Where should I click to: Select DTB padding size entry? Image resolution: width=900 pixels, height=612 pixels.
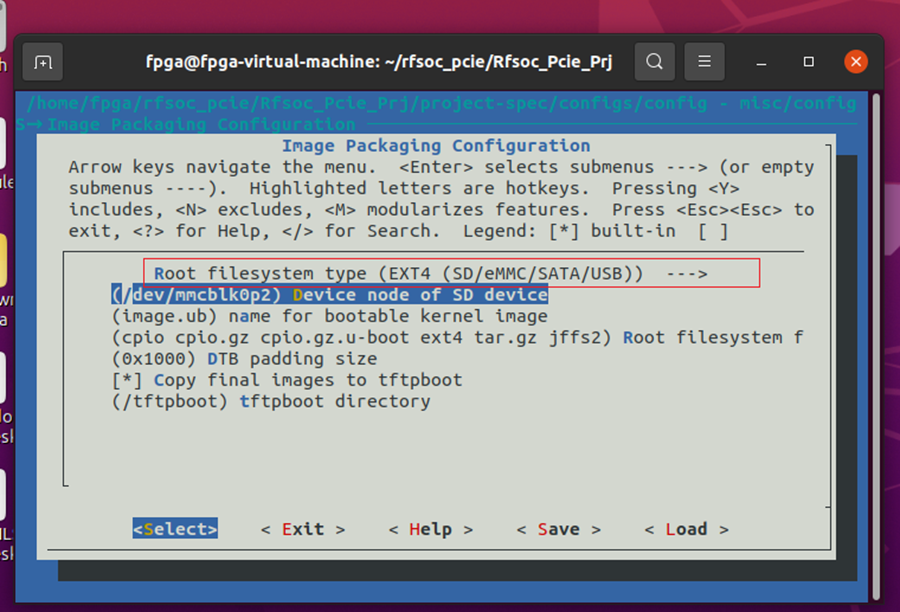[245, 359]
